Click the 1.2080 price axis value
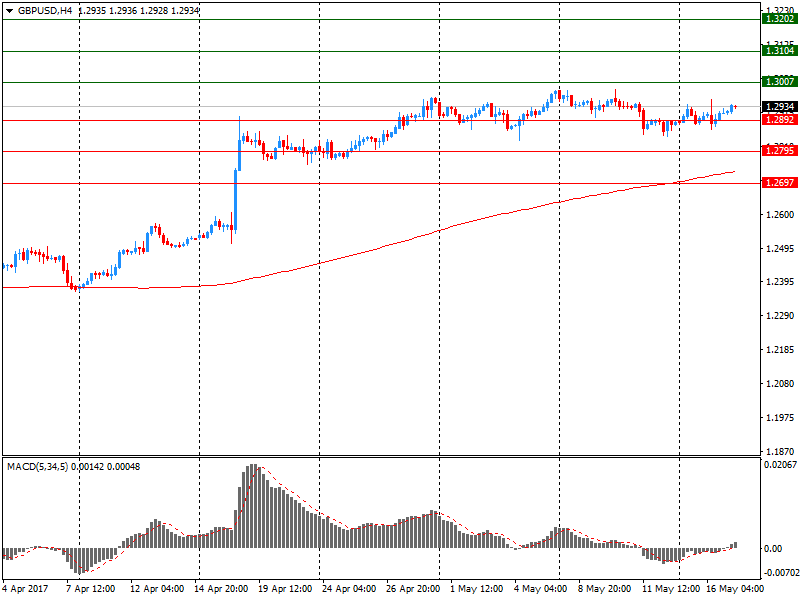The width and height of the screenshot is (800, 600). (x=780, y=384)
